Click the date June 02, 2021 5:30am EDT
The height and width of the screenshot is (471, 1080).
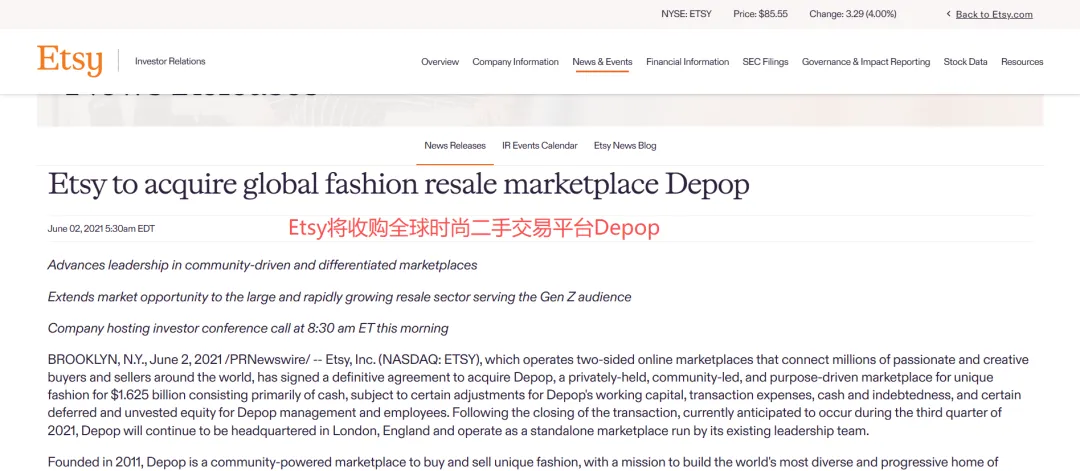101,229
